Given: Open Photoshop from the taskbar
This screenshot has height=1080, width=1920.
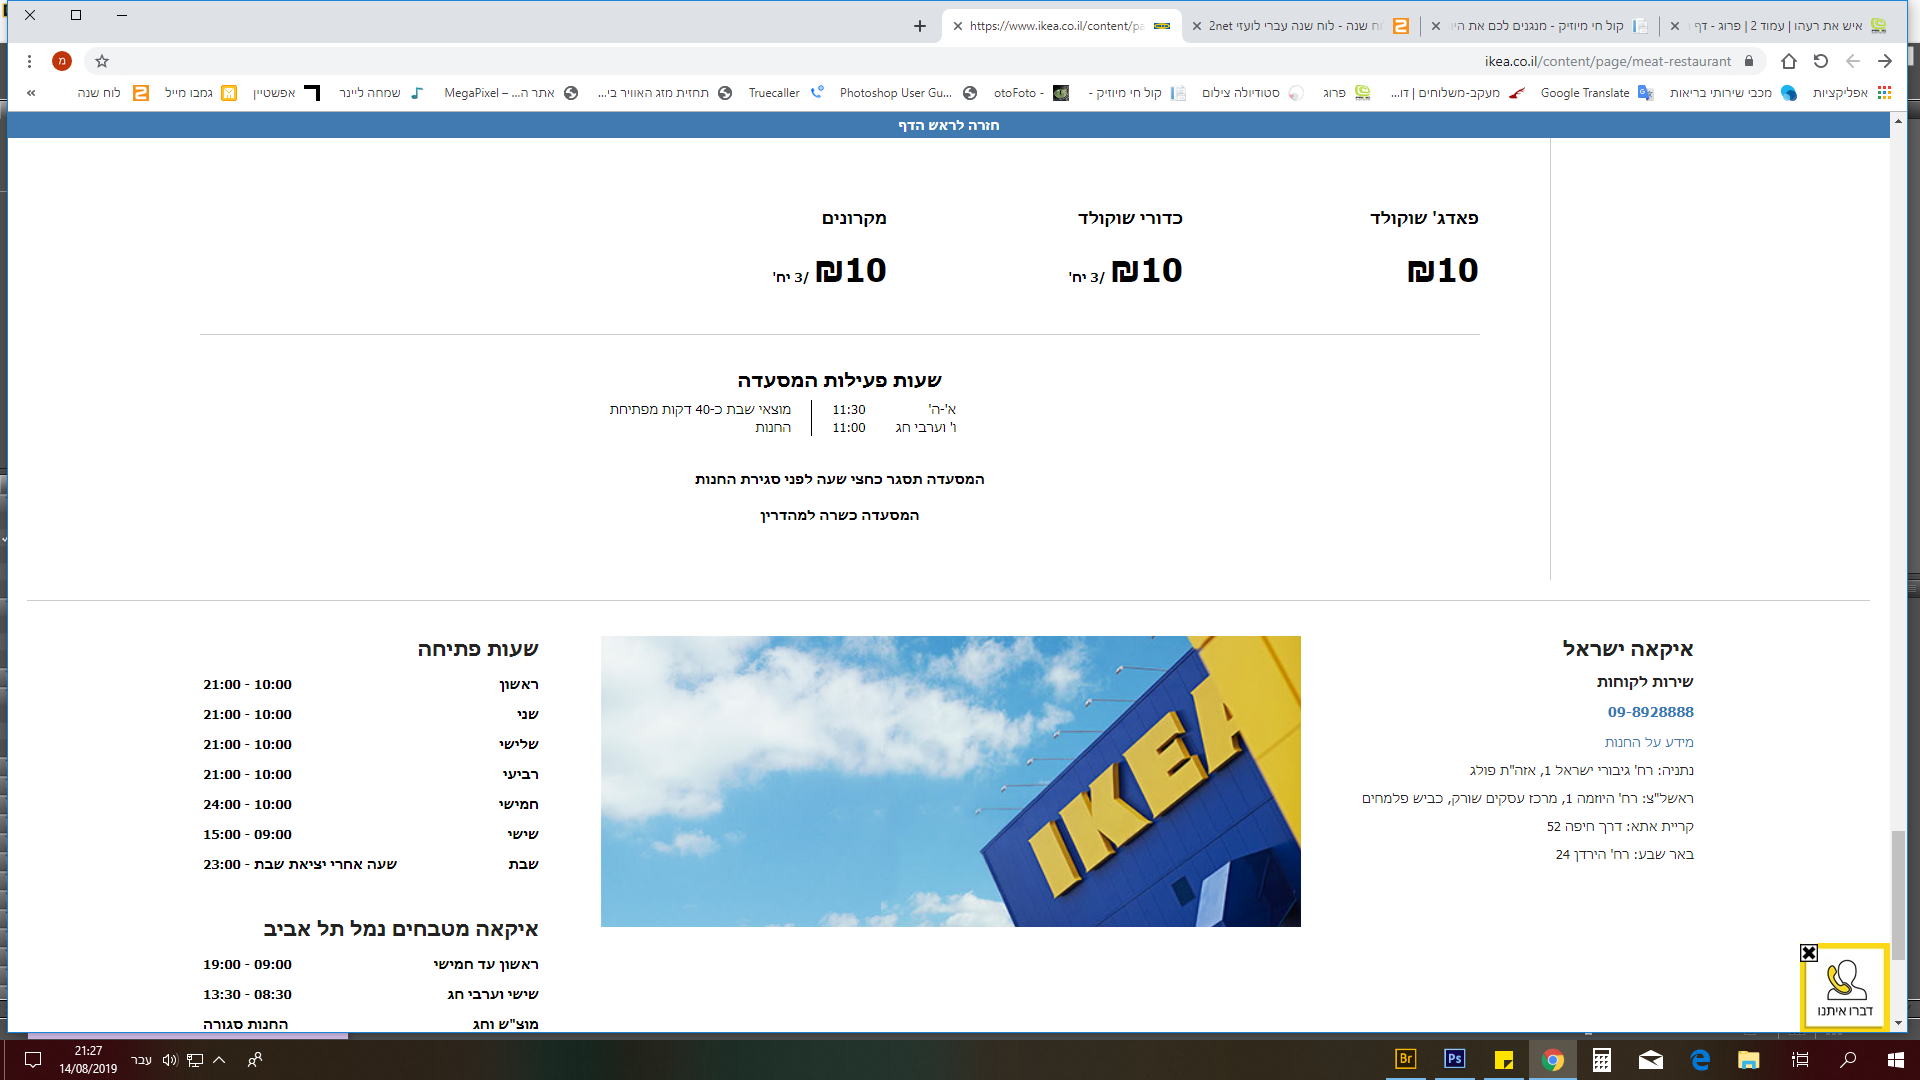Looking at the screenshot, I should [x=1455, y=1059].
